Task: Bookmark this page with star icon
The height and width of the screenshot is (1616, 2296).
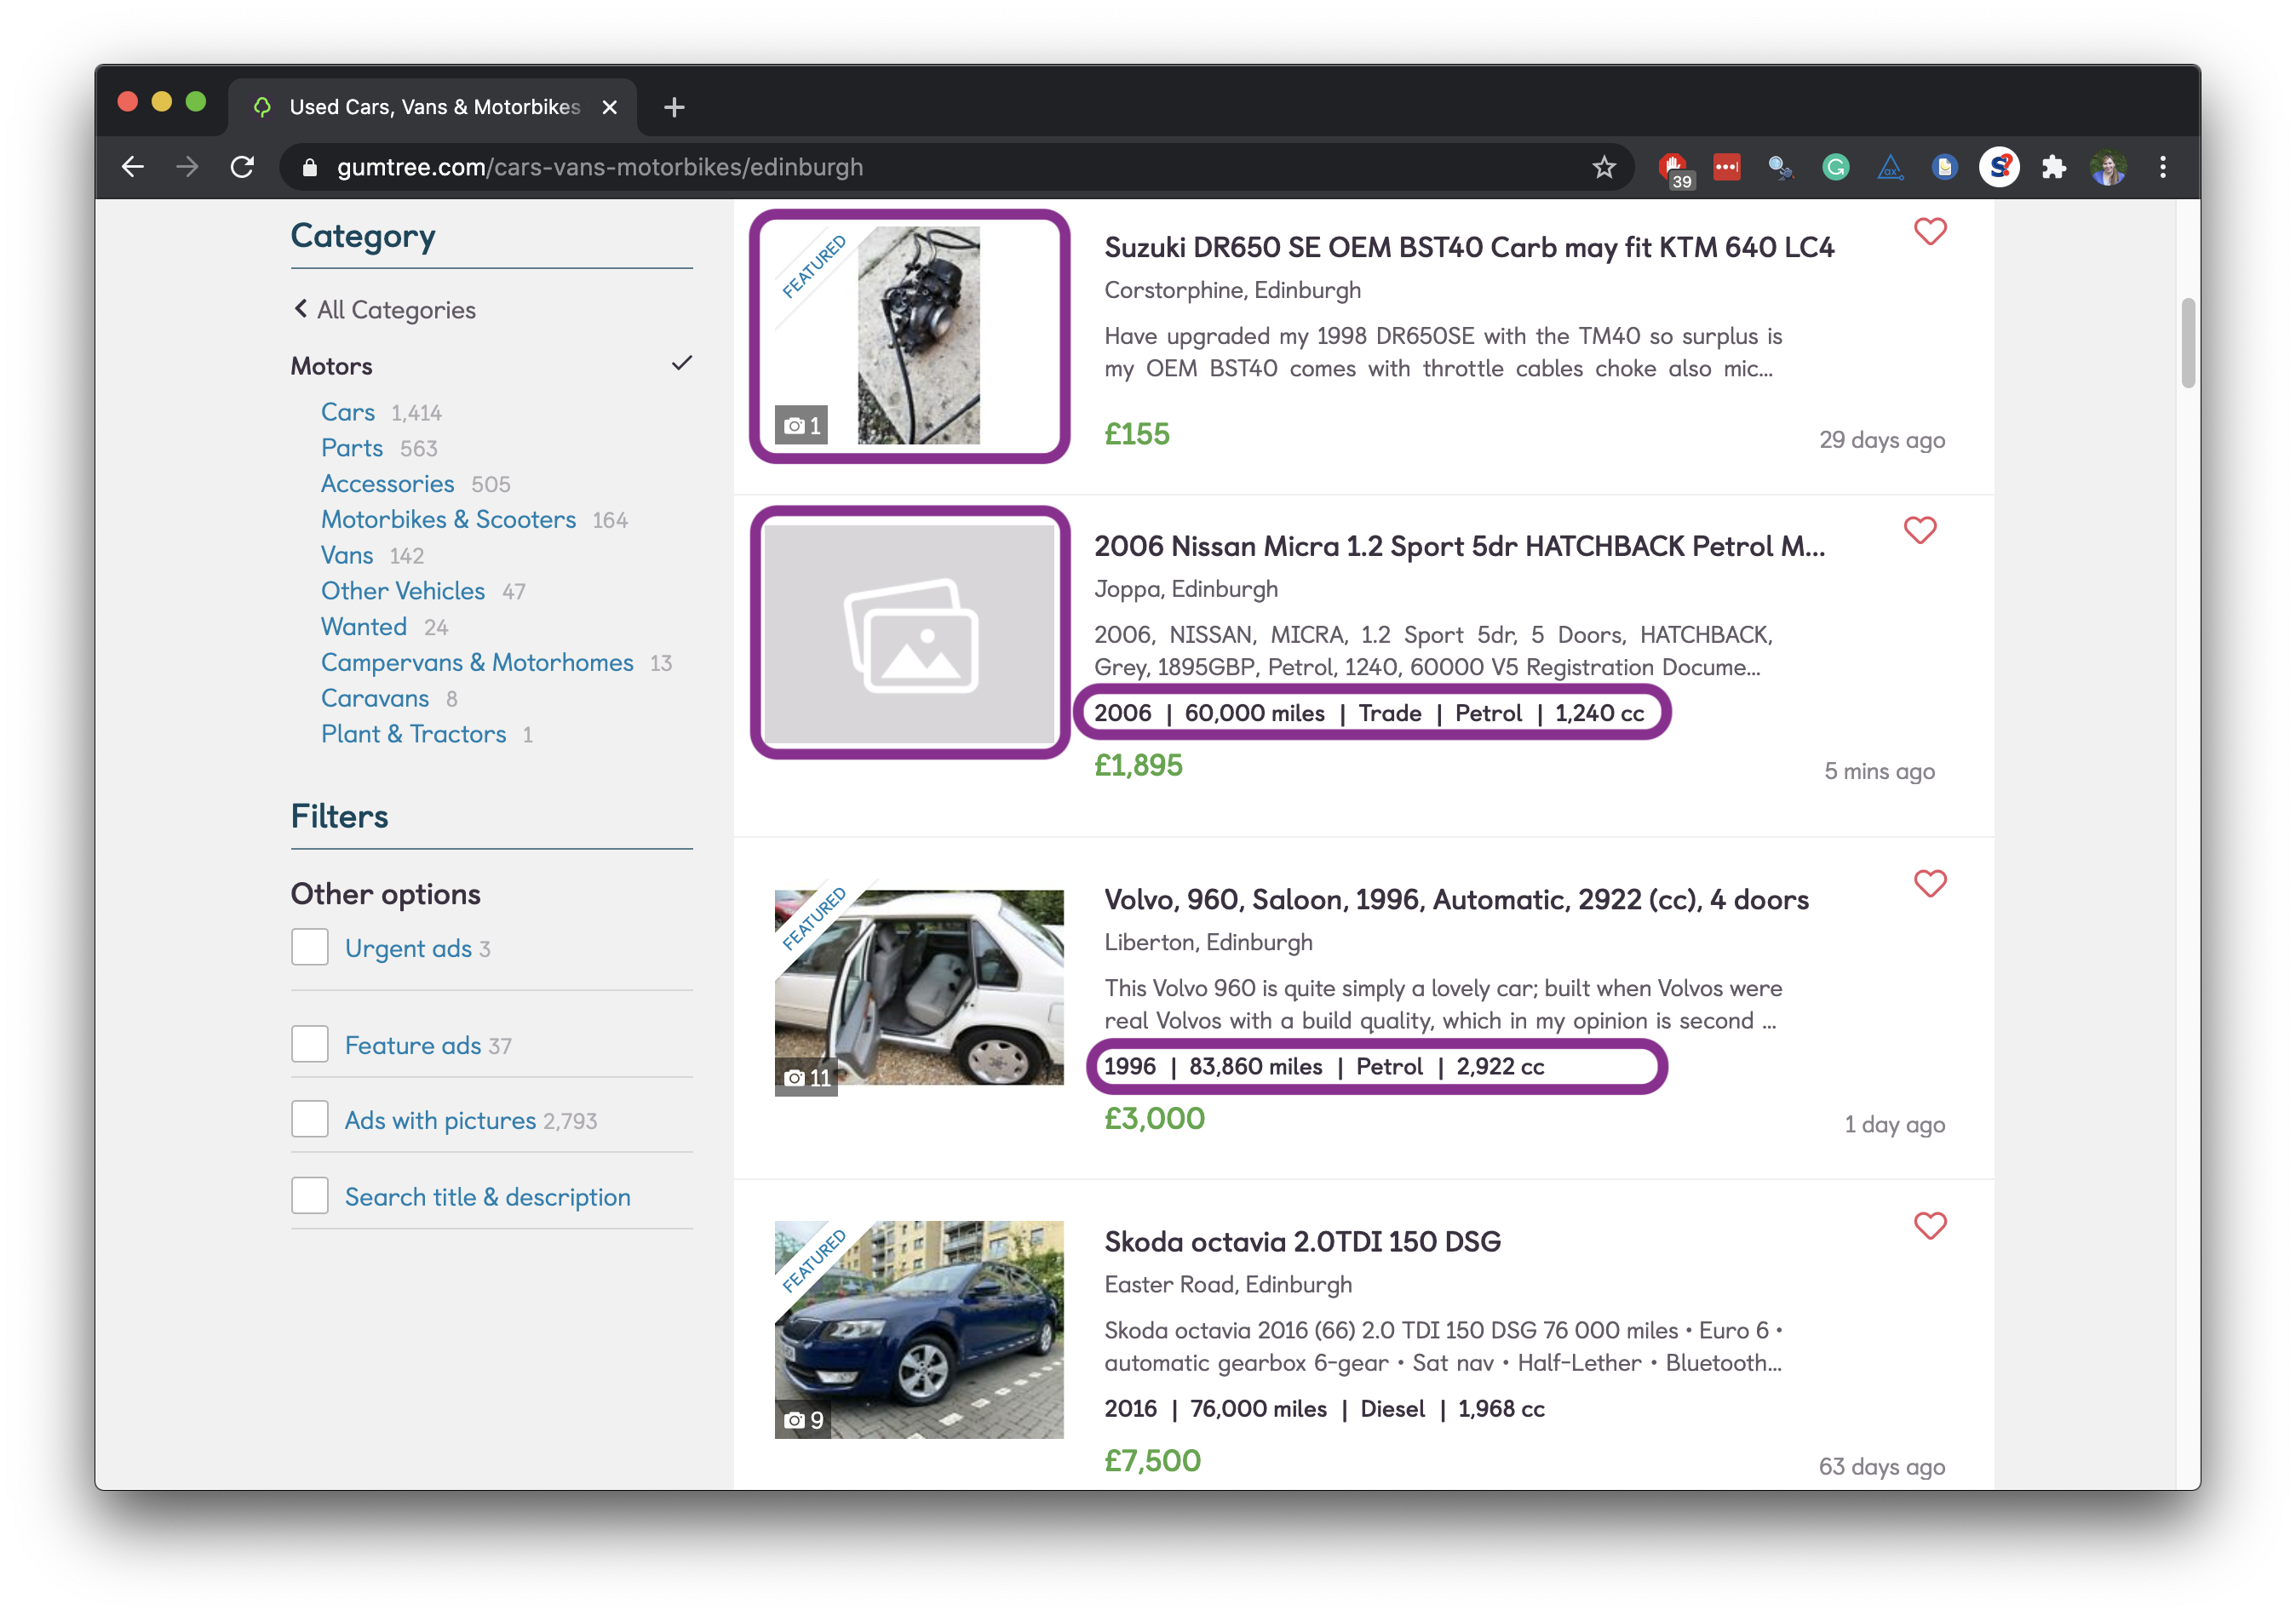Action: (x=1603, y=167)
